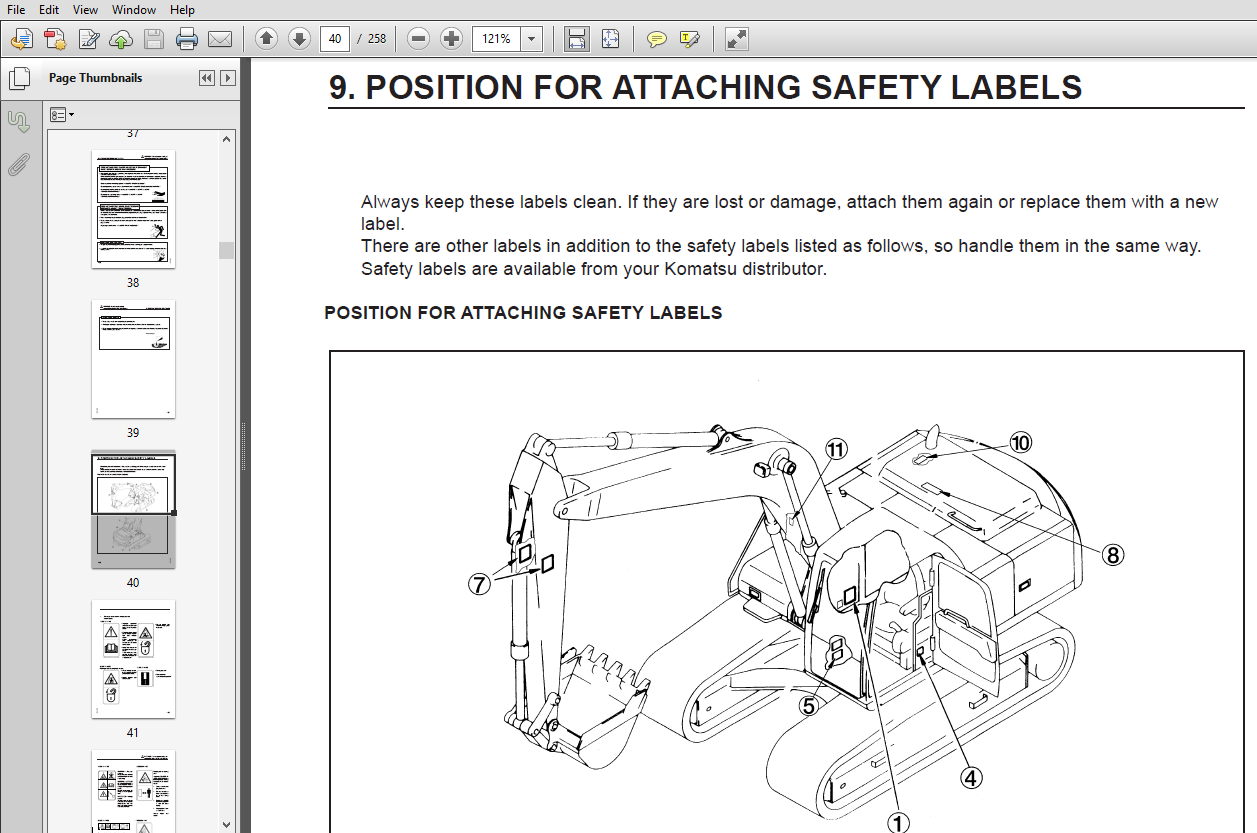This screenshot has width=1257, height=833.
Task: Add a sticky note comment icon
Action: pos(657,39)
